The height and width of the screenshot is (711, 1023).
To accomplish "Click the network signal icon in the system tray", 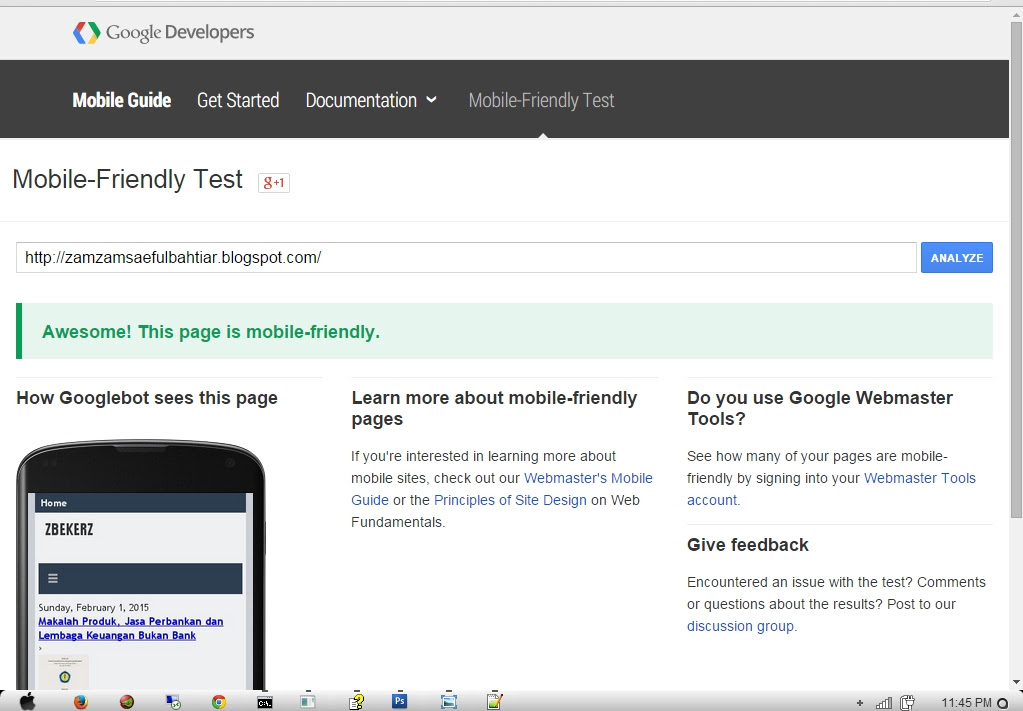I will 882,703.
